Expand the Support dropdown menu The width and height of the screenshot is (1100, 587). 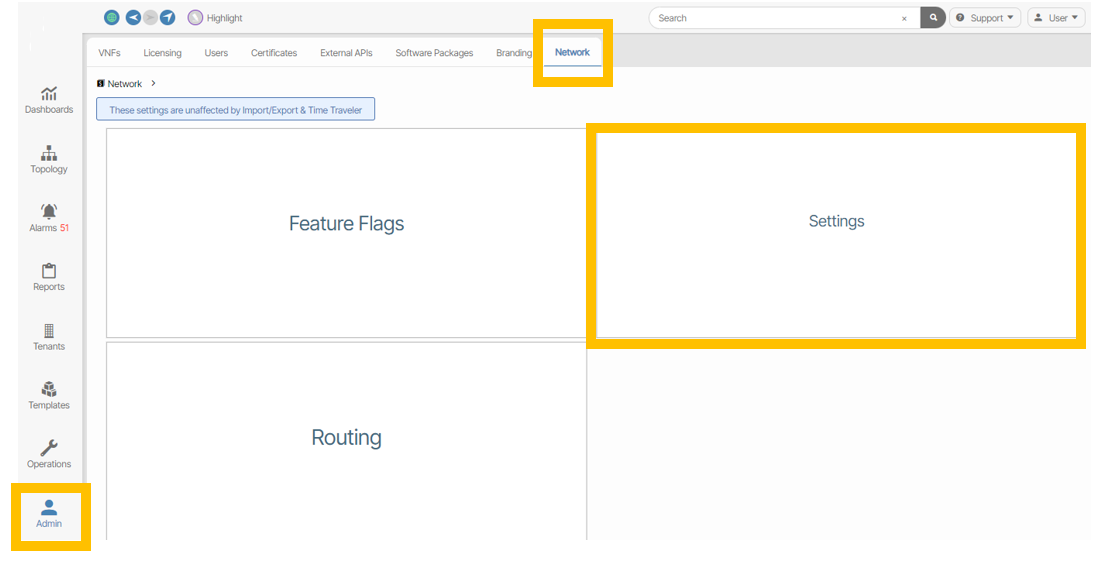pos(985,18)
